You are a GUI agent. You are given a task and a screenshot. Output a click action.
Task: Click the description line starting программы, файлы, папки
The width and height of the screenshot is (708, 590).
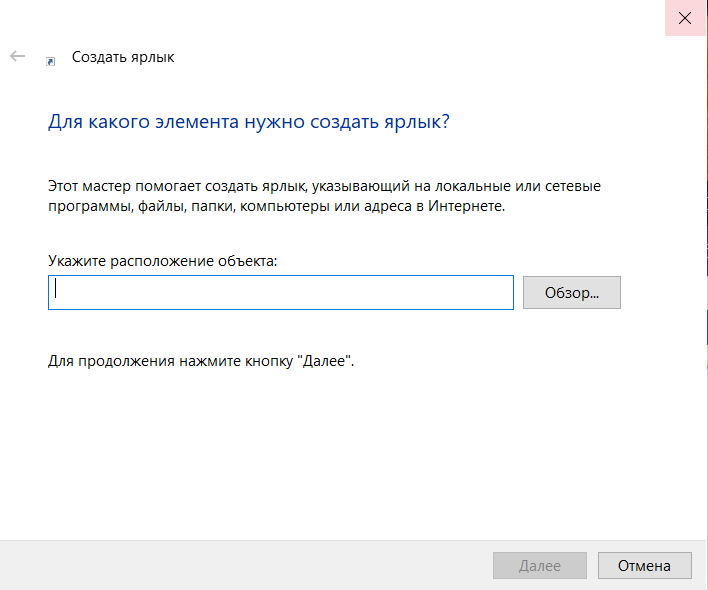(x=276, y=206)
